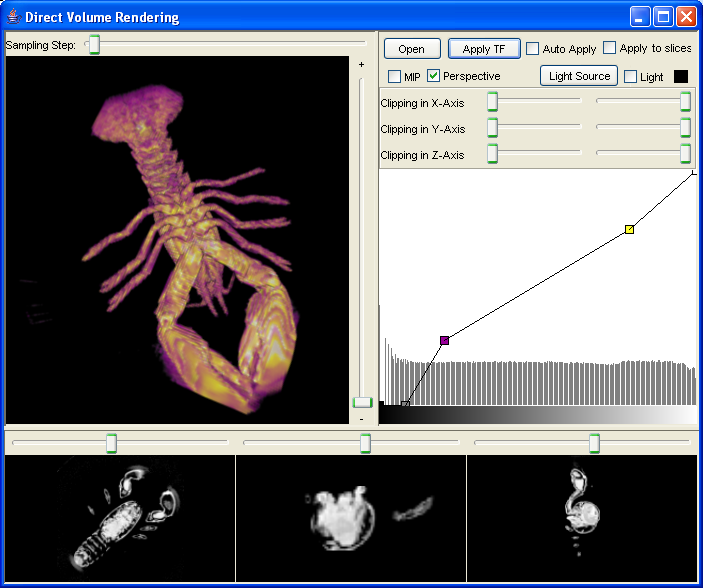Click the minus label below the zoom slider
Image resolution: width=703 pixels, height=588 pixels.
point(361,419)
